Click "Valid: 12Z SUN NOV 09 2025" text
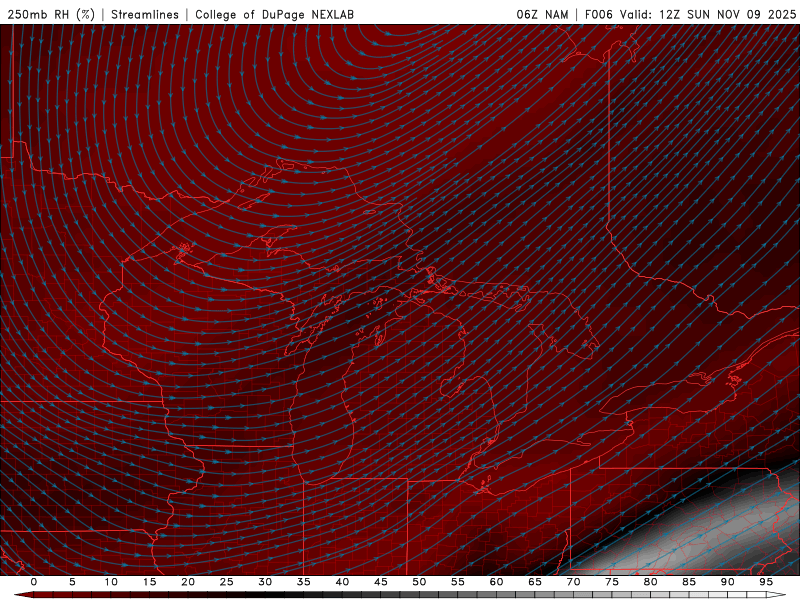 (708, 14)
